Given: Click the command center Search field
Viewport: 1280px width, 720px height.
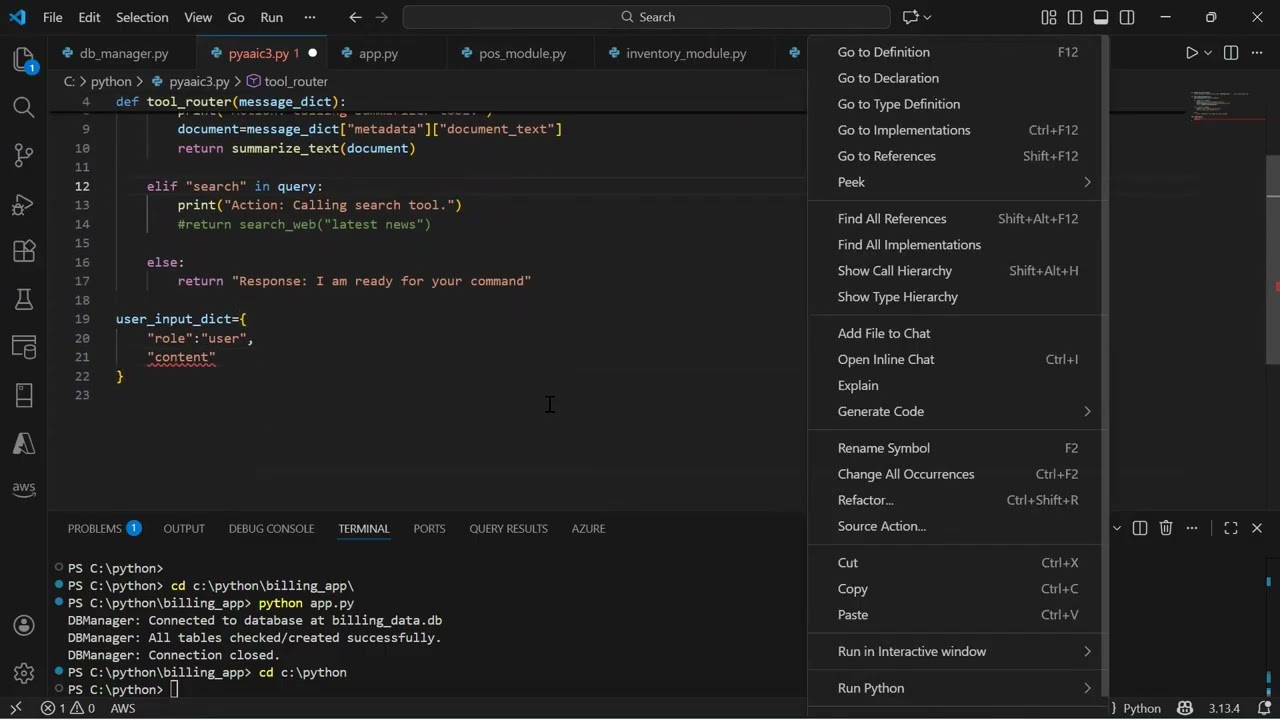Looking at the screenshot, I should pos(646,17).
